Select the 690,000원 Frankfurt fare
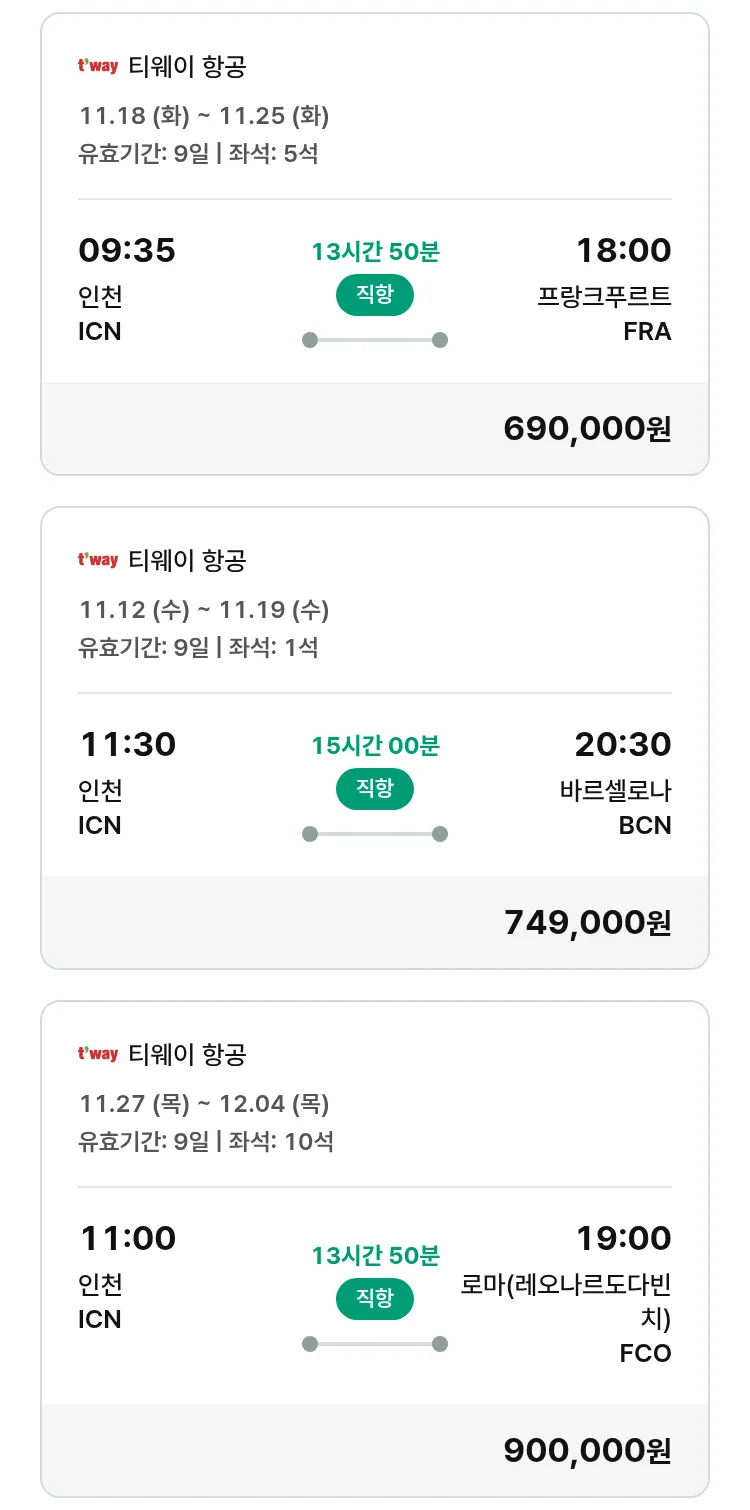Image resolution: width=750 pixels, height=1510 pixels. click(587, 428)
